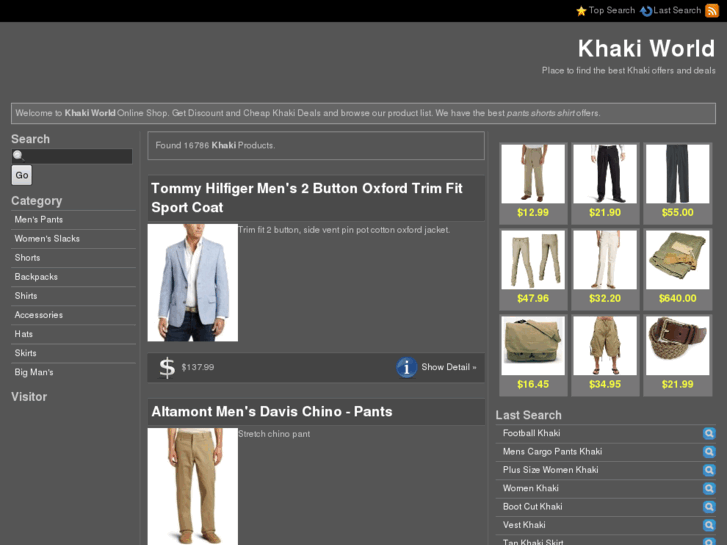Open the $32.20 white pants thumbnail
The width and height of the screenshot is (727, 545).
pos(605,260)
